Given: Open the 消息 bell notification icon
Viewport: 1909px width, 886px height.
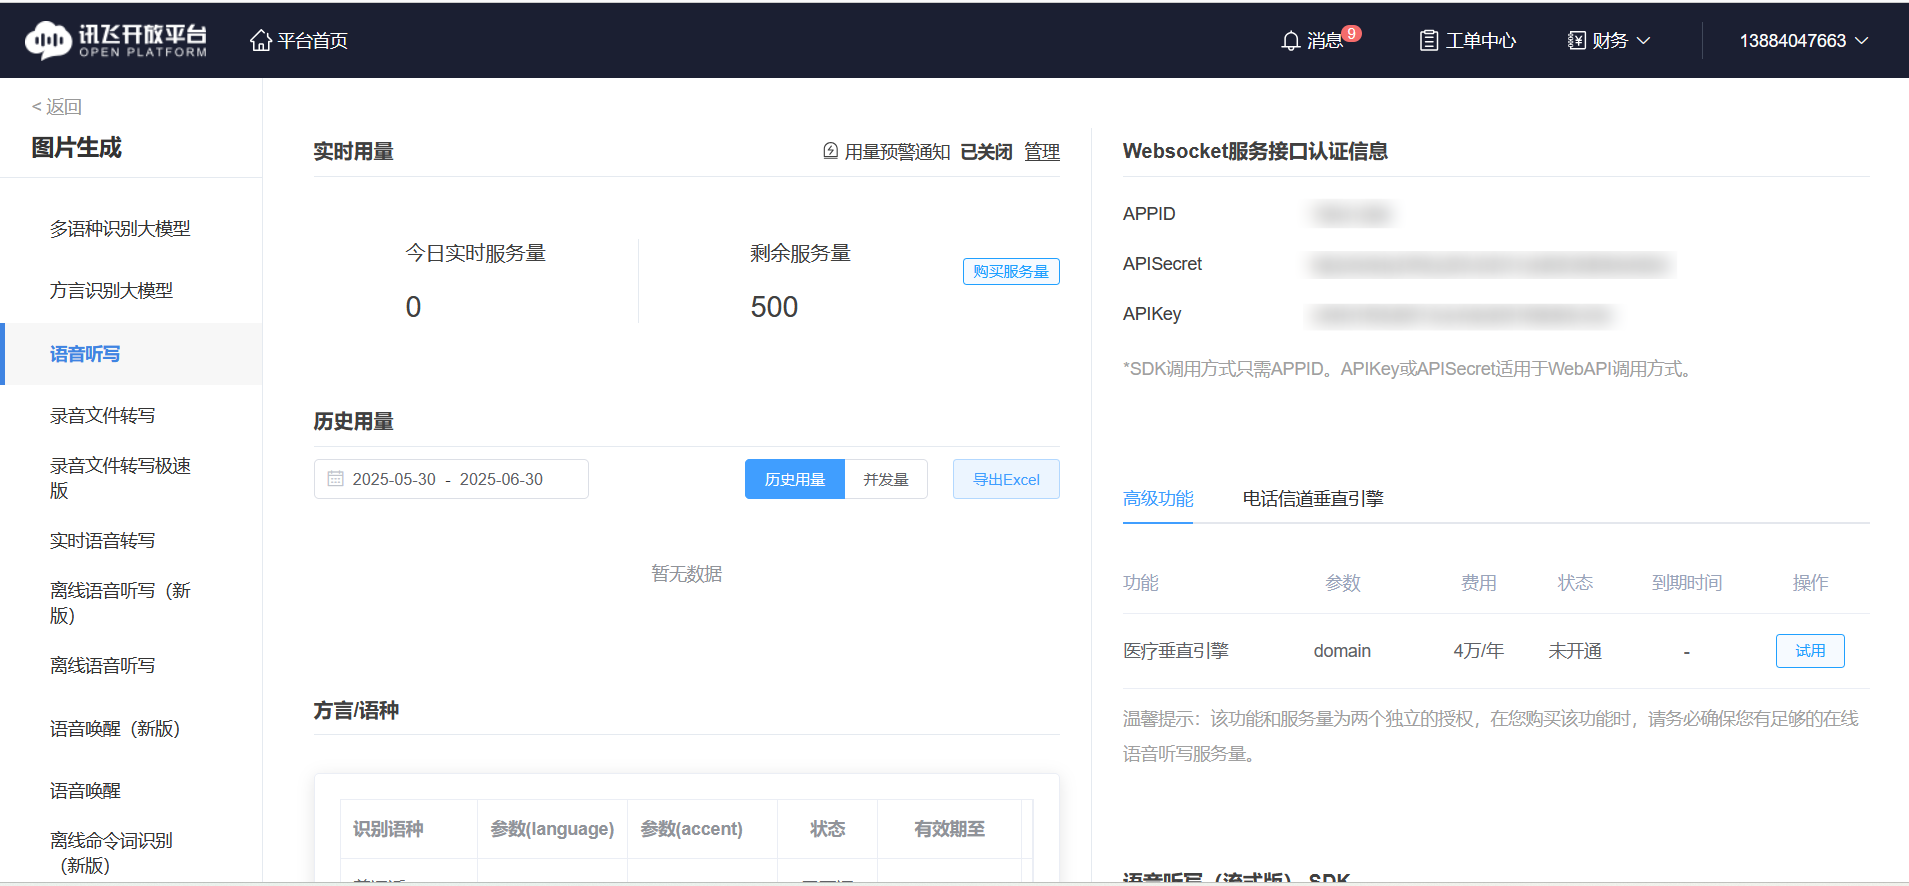Looking at the screenshot, I should pos(1291,41).
